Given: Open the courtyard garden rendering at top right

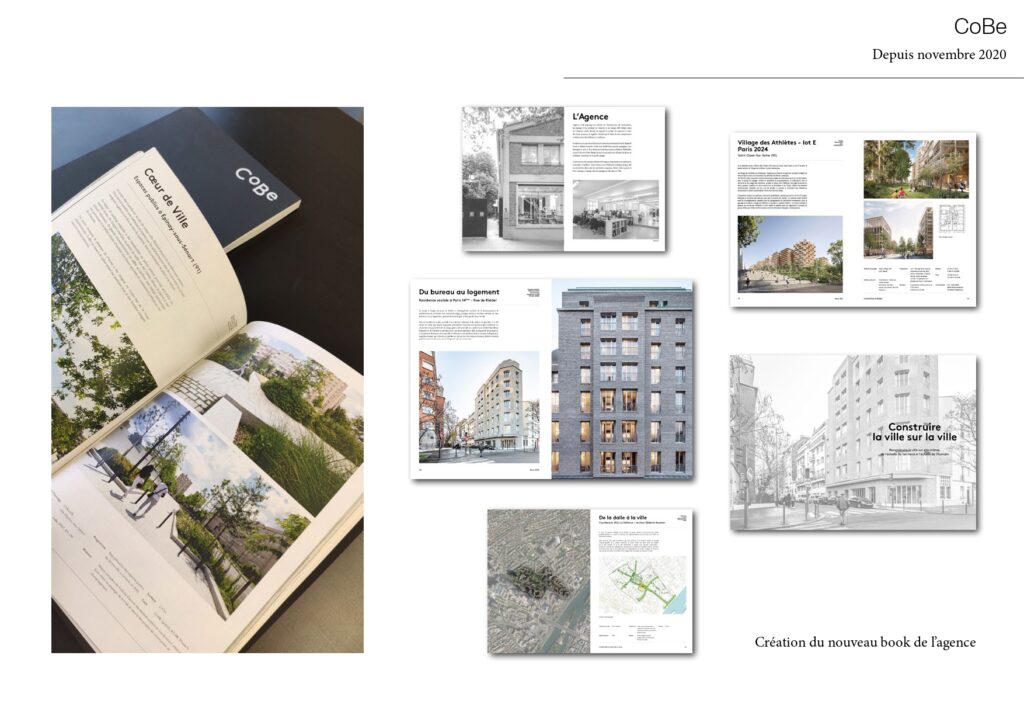Looking at the screenshot, I should click(915, 168).
